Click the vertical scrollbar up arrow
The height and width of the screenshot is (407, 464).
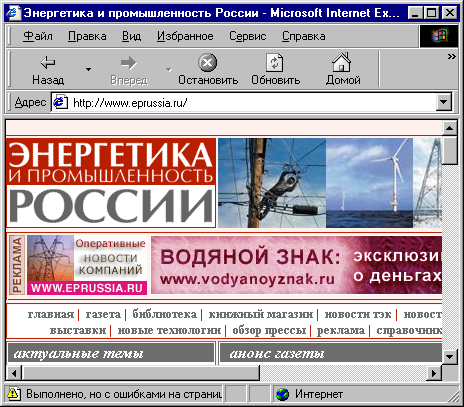(450, 128)
